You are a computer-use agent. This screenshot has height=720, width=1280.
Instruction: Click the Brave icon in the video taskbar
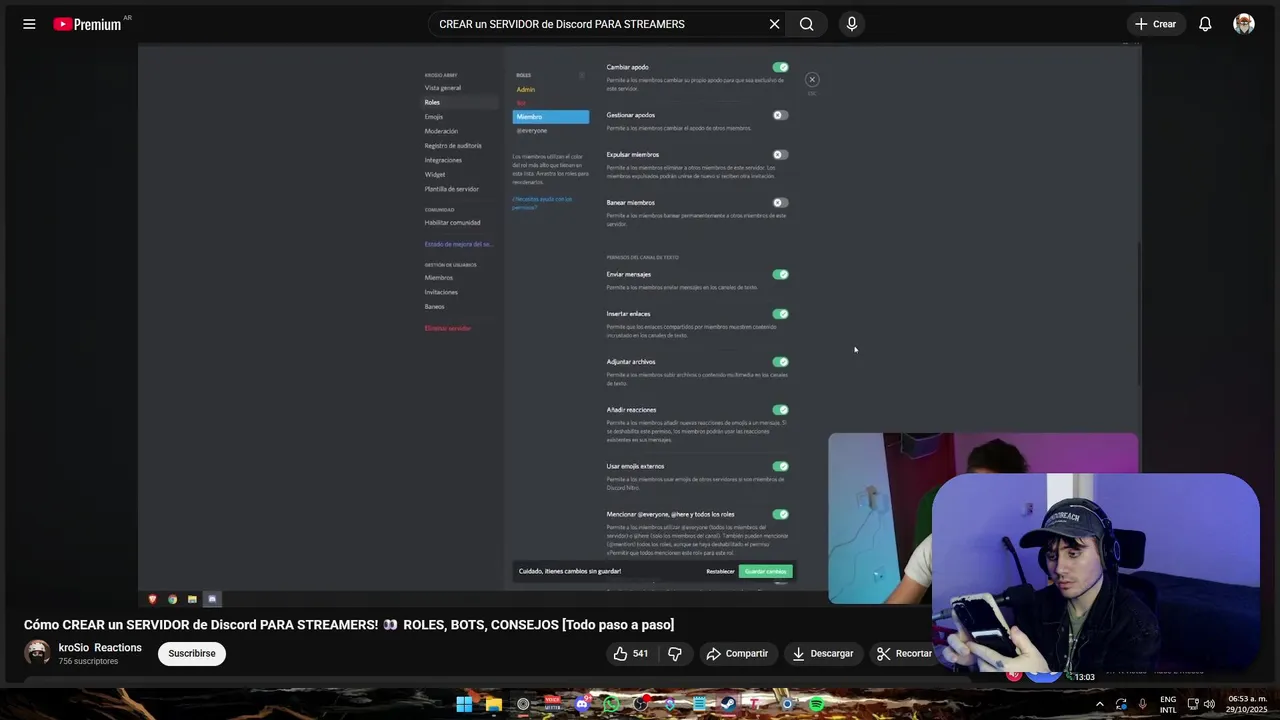point(153,599)
